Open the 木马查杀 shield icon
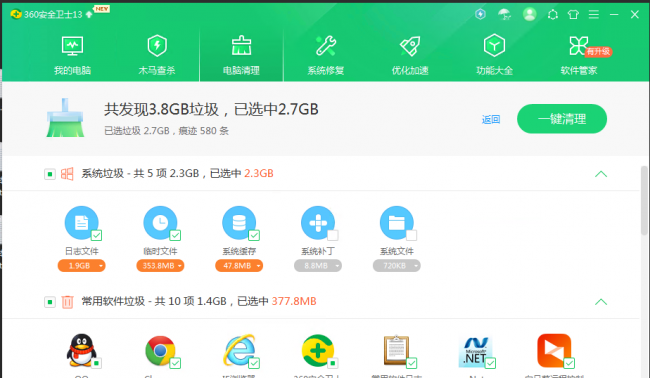The height and width of the screenshot is (378, 650). click(x=157, y=46)
